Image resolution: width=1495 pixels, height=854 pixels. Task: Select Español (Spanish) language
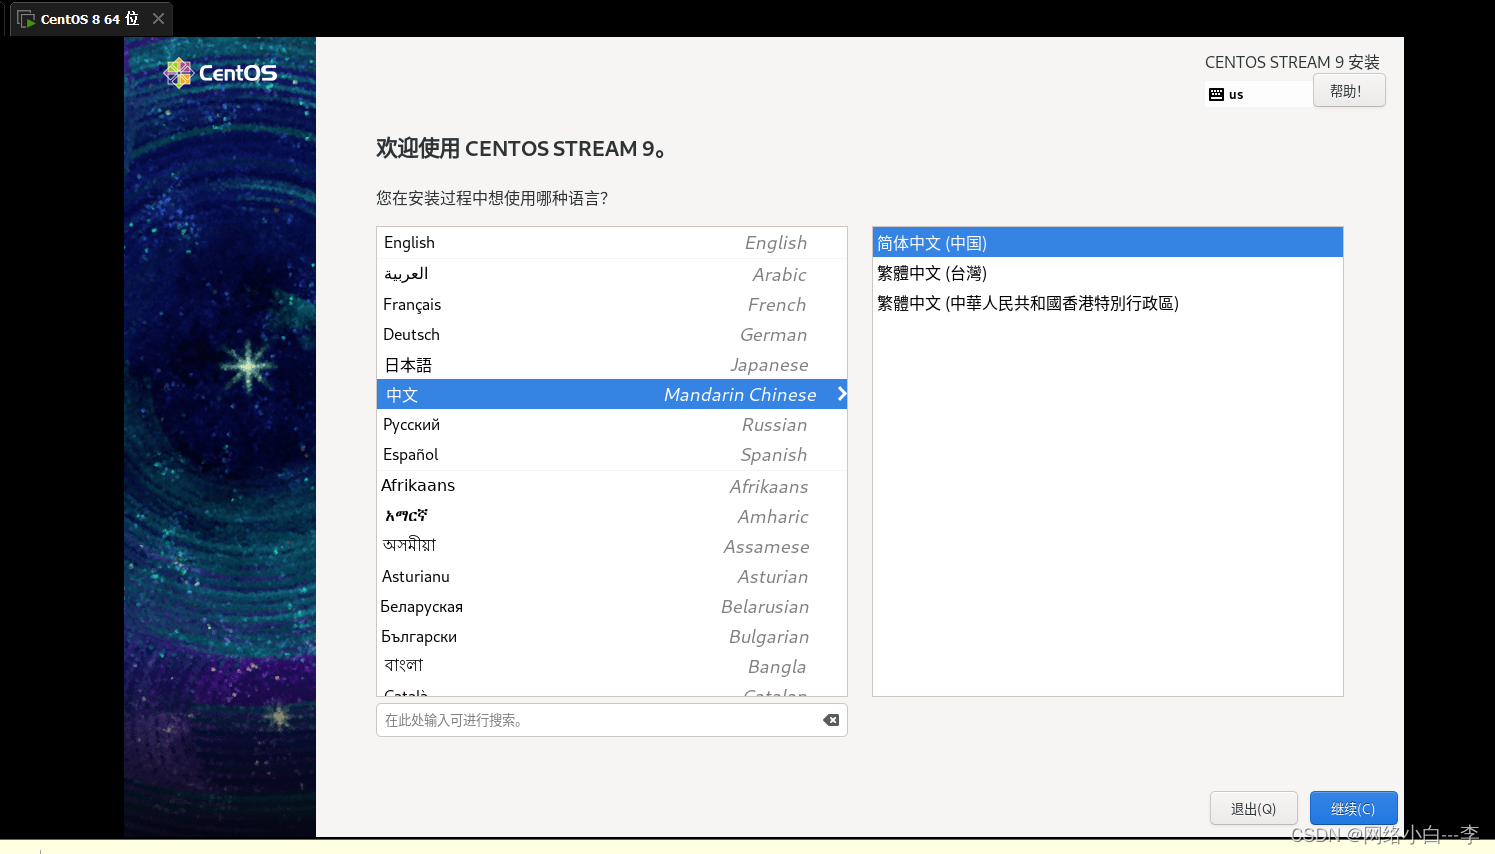tap(612, 454)
